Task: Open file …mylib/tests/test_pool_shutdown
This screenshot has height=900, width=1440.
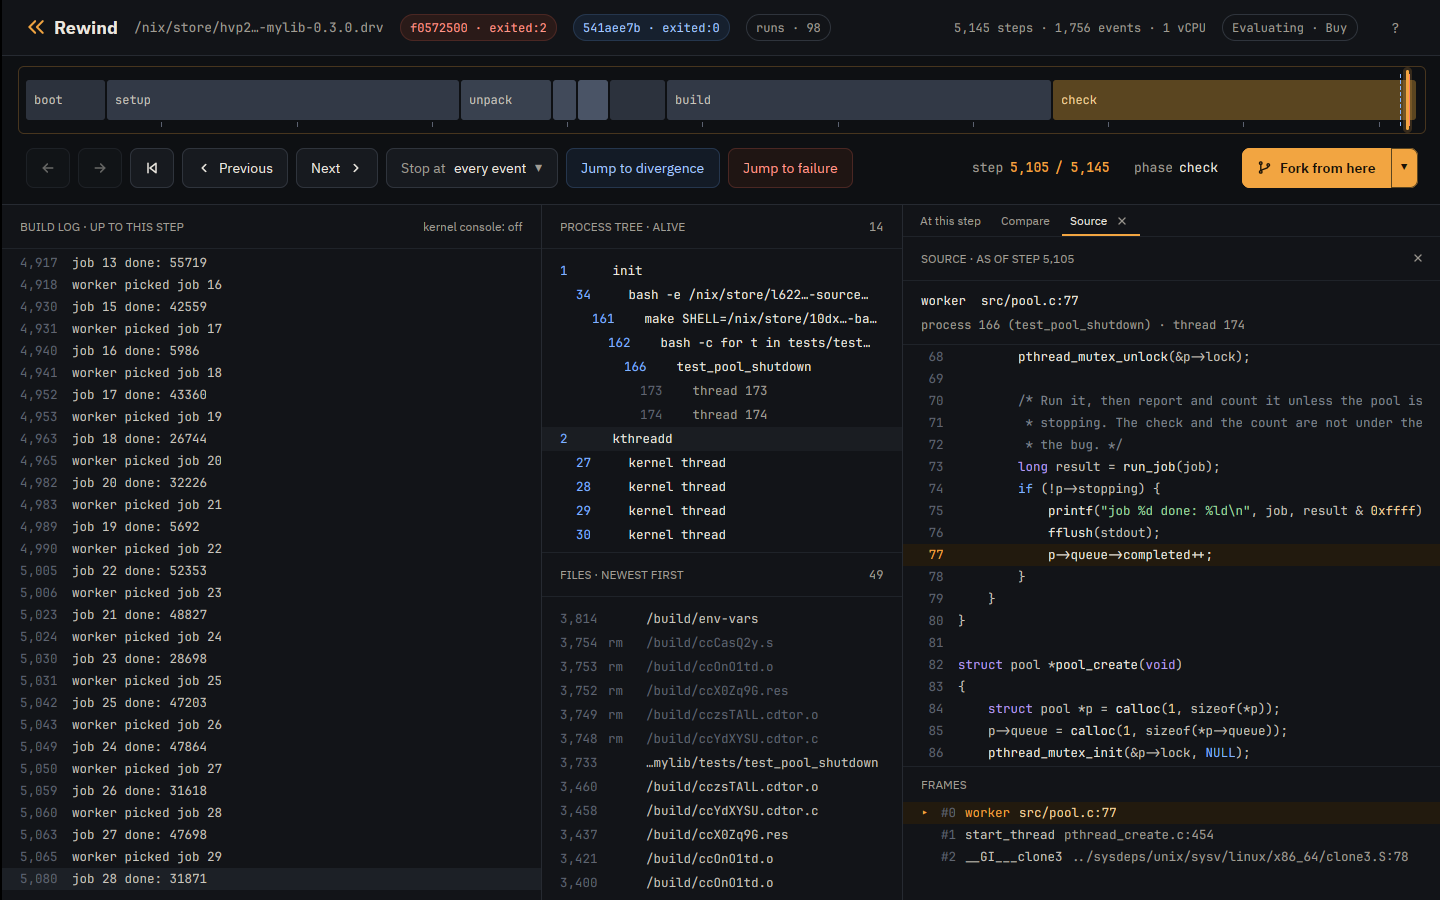Action: [x=722, y=763]
